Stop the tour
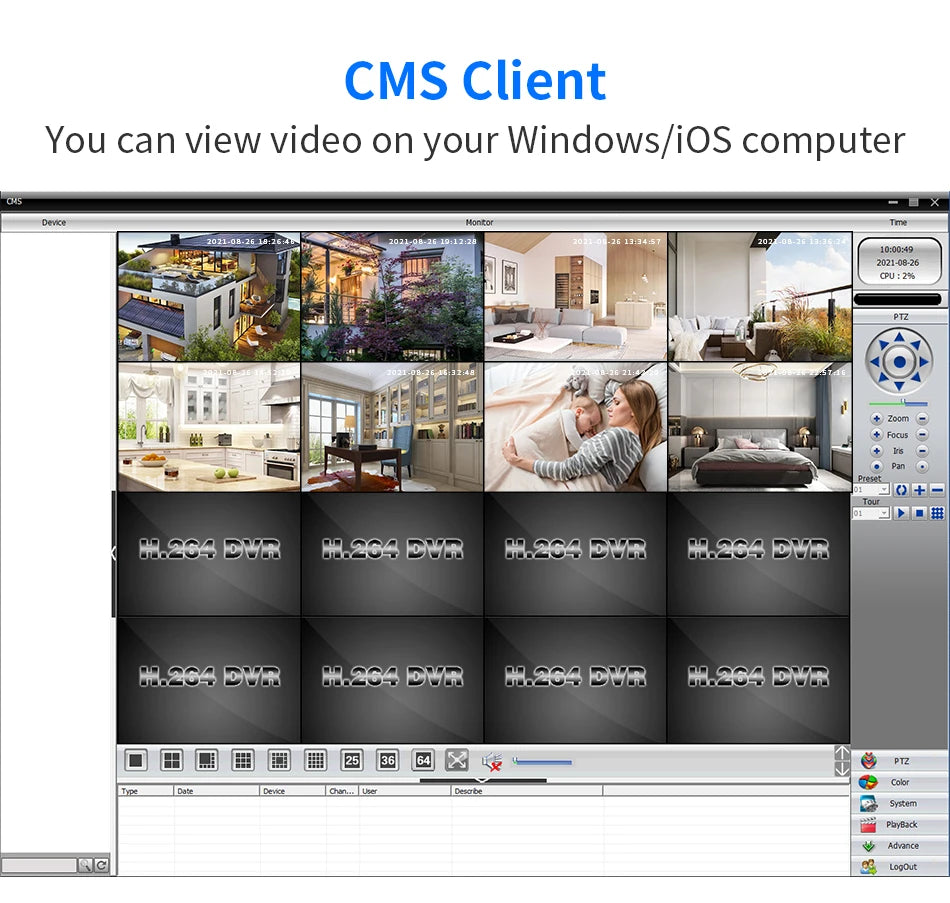The height and width of the screenshot is (903, 950). [x=919, y=513]
